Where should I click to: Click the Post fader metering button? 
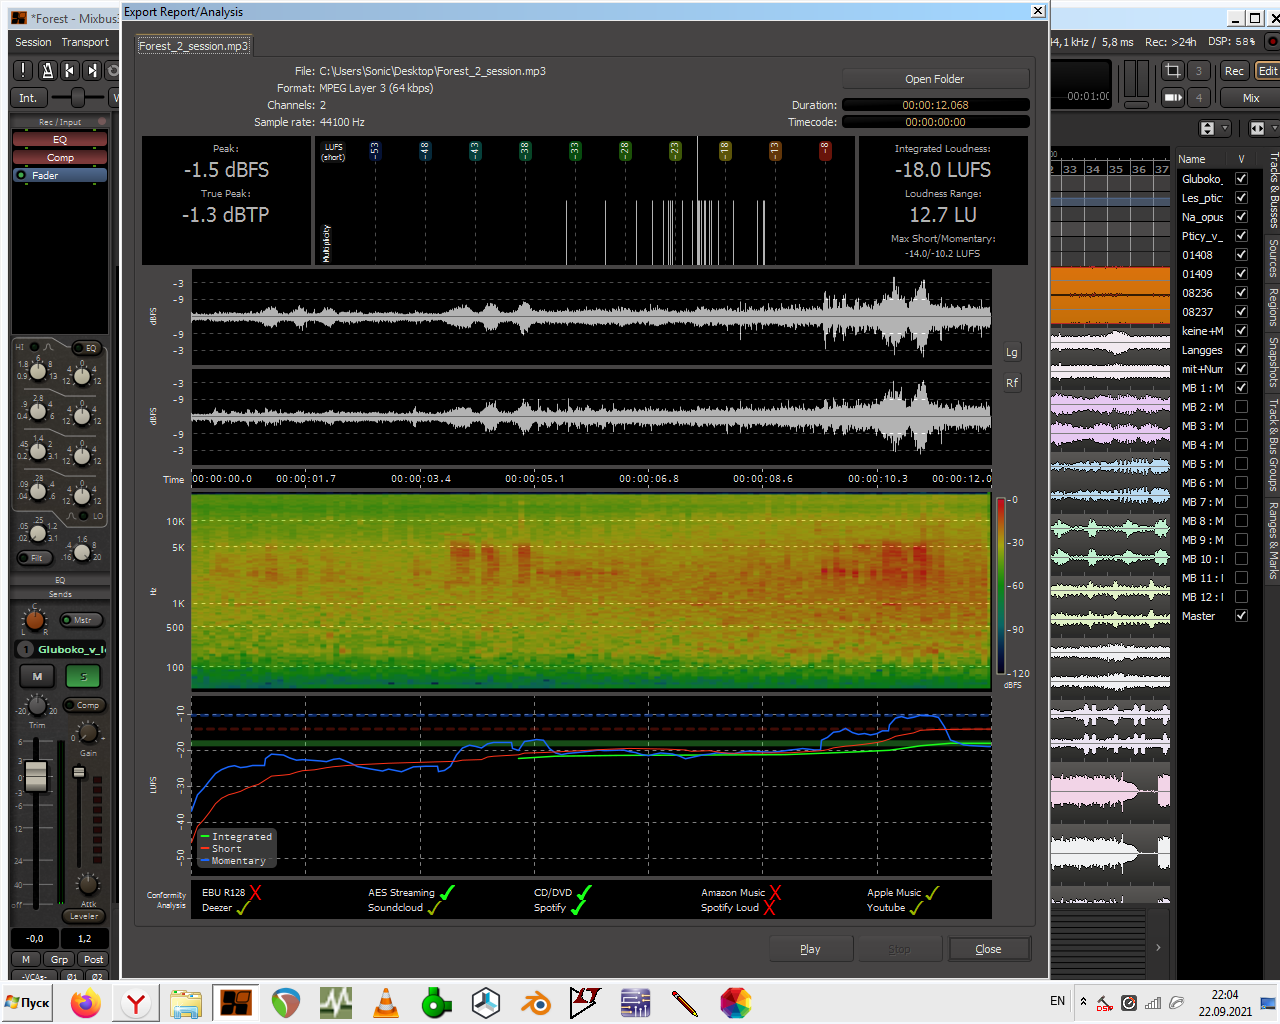pos(93,959)
